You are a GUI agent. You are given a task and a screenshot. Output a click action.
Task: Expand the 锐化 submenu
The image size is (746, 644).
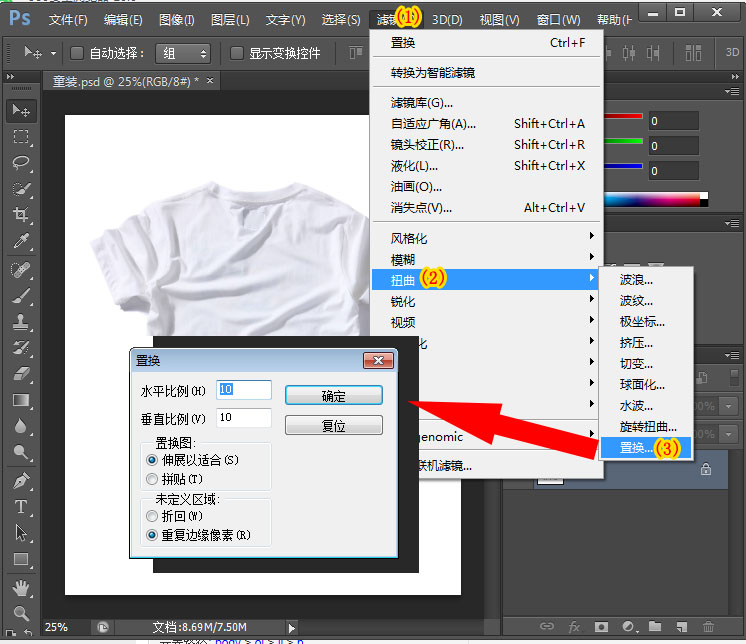[x=485, y=301]
